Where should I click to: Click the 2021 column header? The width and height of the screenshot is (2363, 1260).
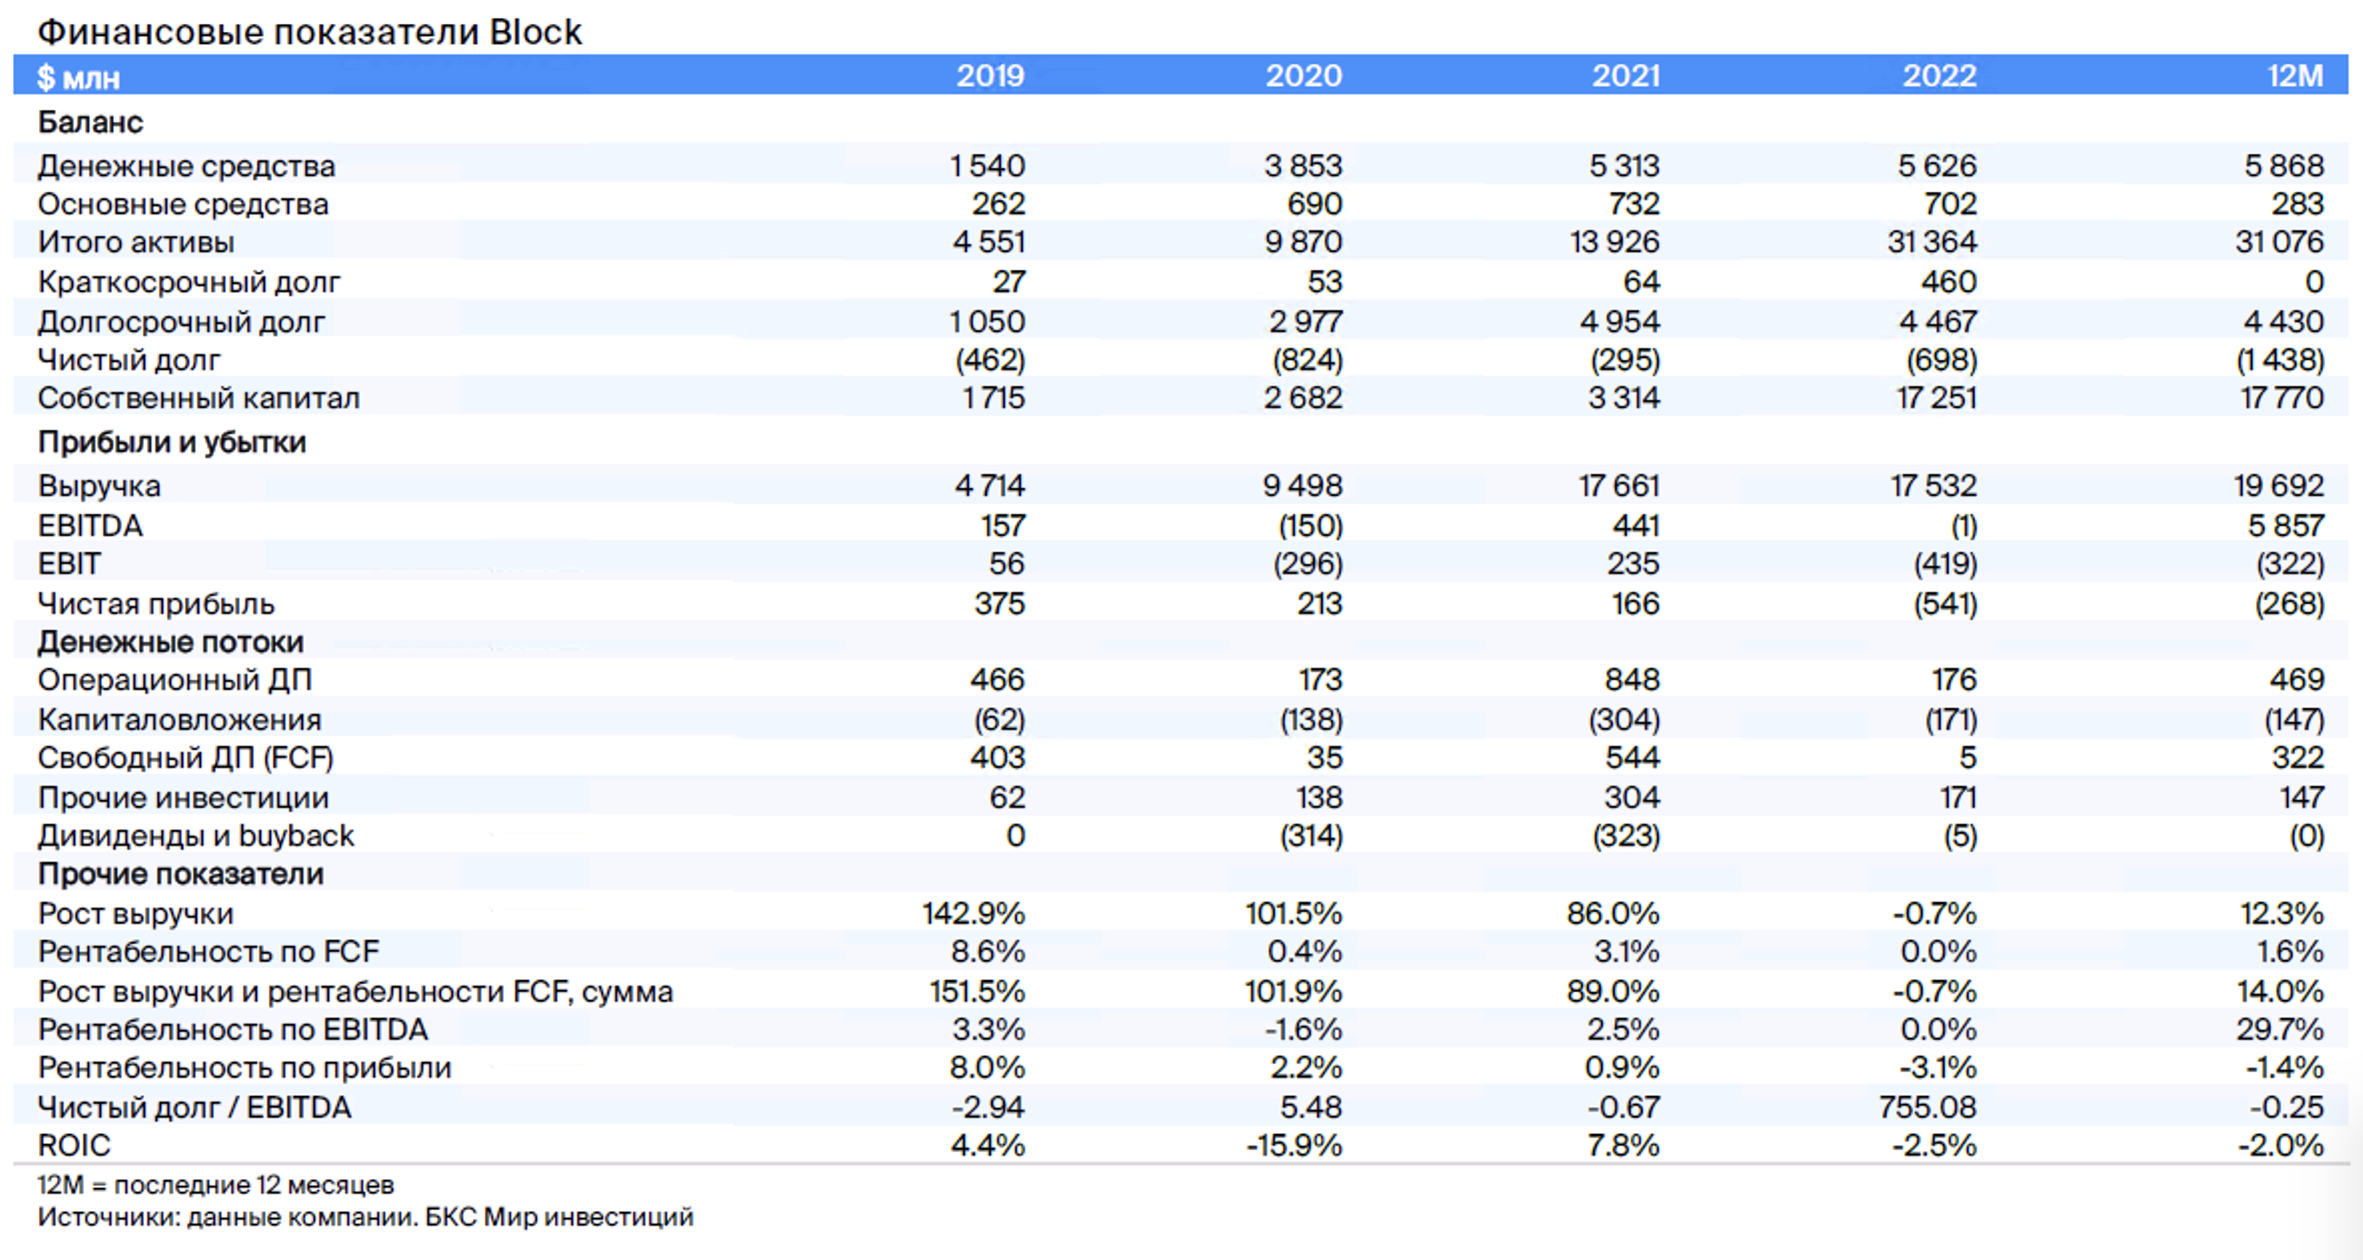[1626, 76]
